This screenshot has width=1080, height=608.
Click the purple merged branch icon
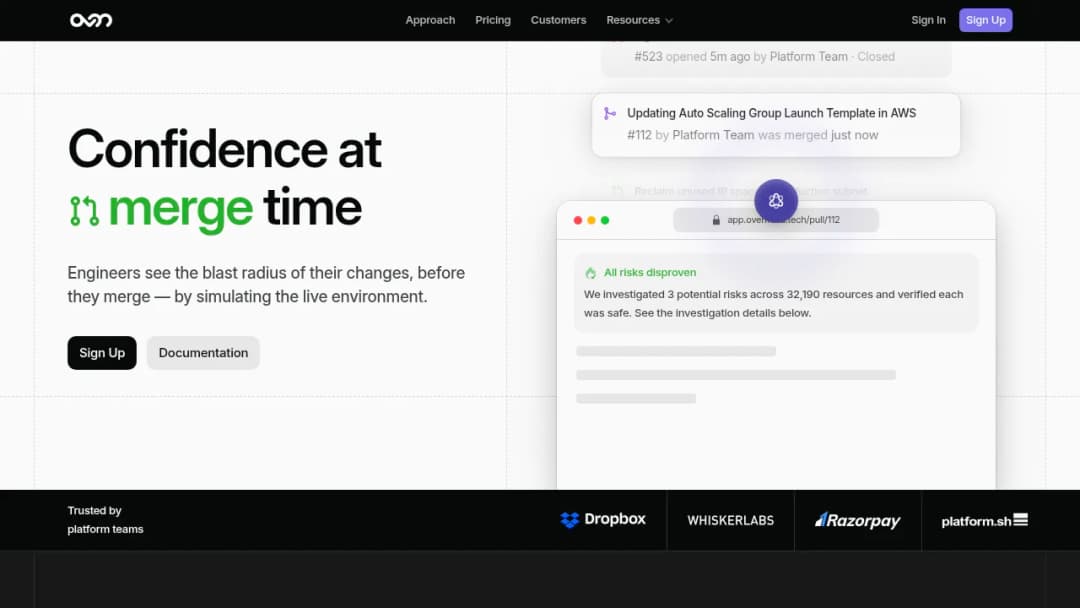click(x=610, y=114)
